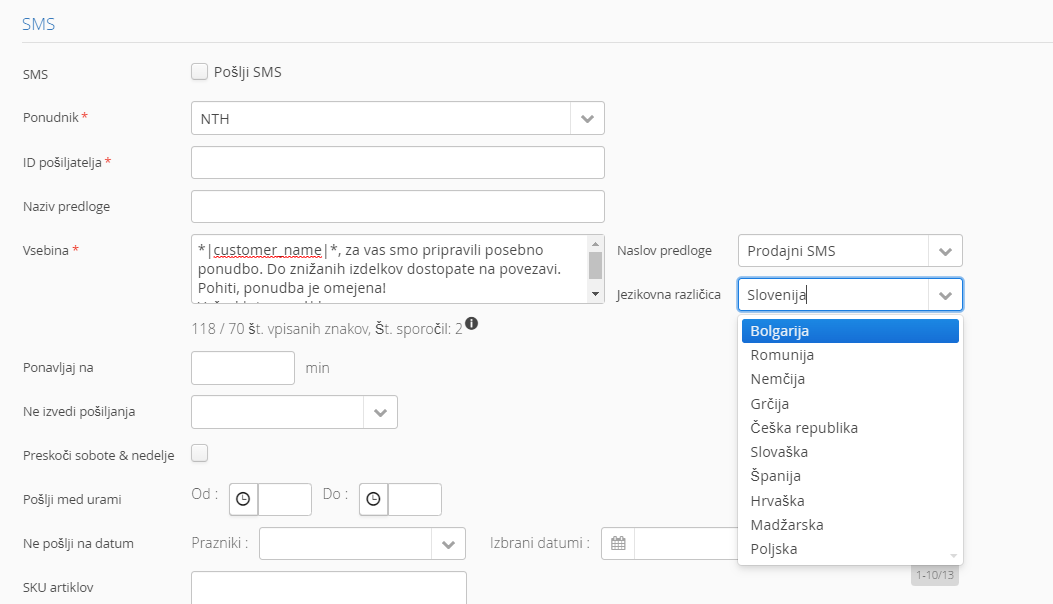Click the Prodajni SMS template title field

[833, 251]
